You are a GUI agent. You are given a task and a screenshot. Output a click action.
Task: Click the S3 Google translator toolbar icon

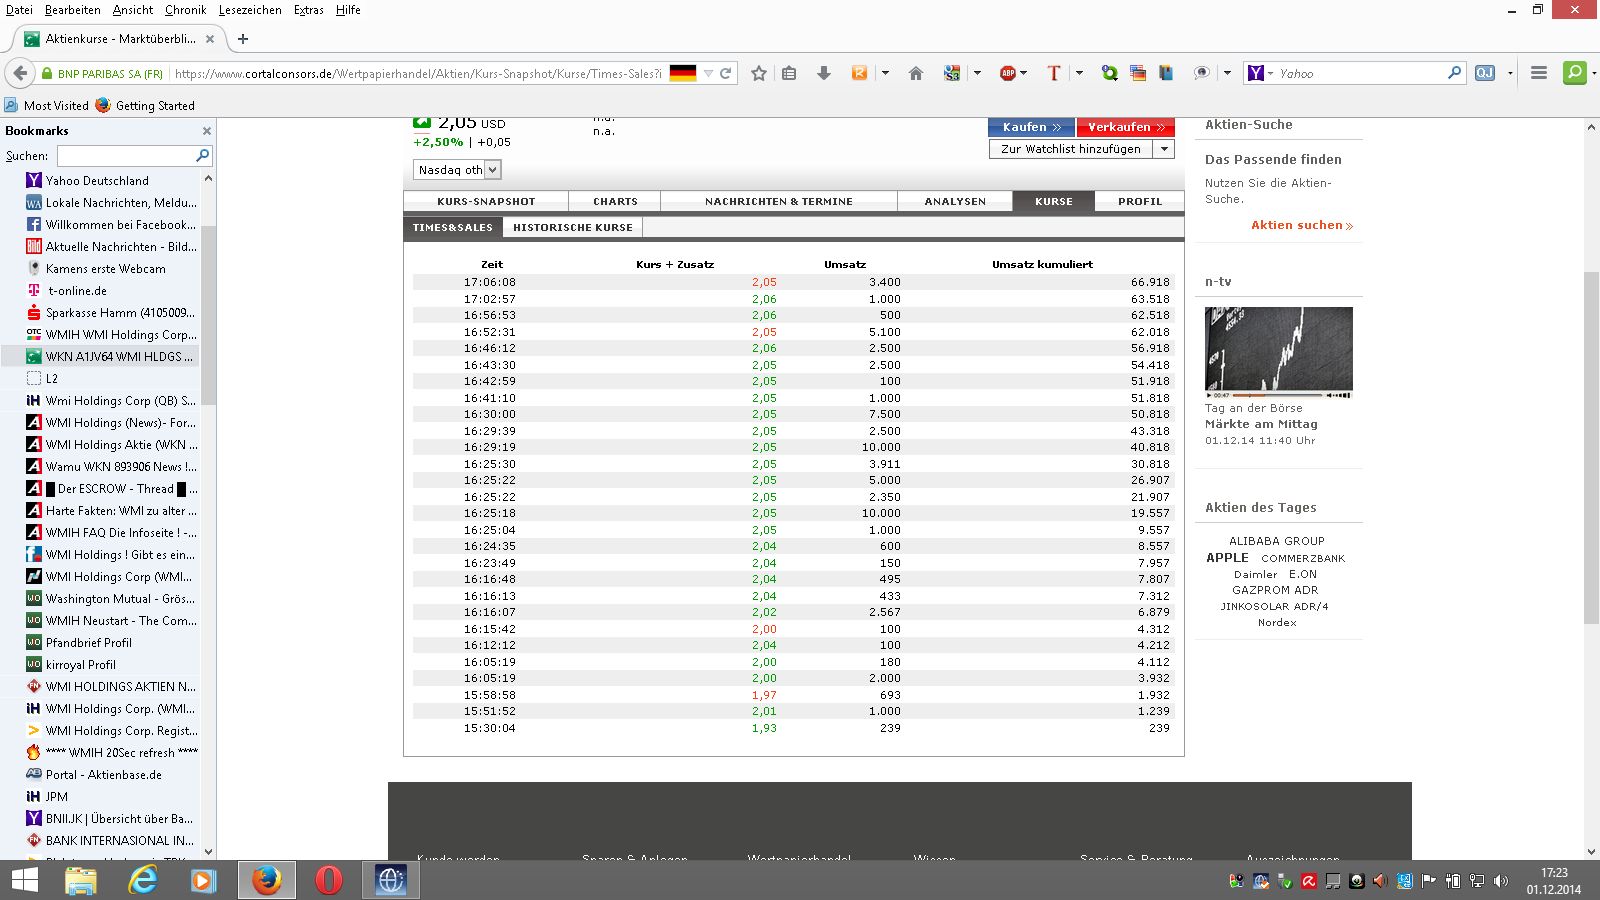tap(952, 73)
